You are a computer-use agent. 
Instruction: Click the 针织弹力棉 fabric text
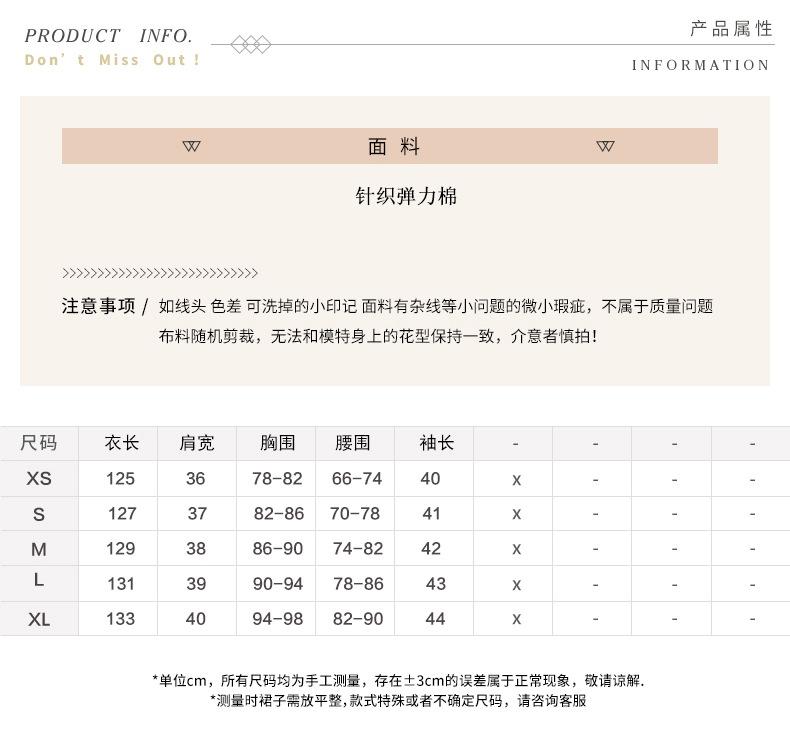pyautogui.click(x=406, y=196)
